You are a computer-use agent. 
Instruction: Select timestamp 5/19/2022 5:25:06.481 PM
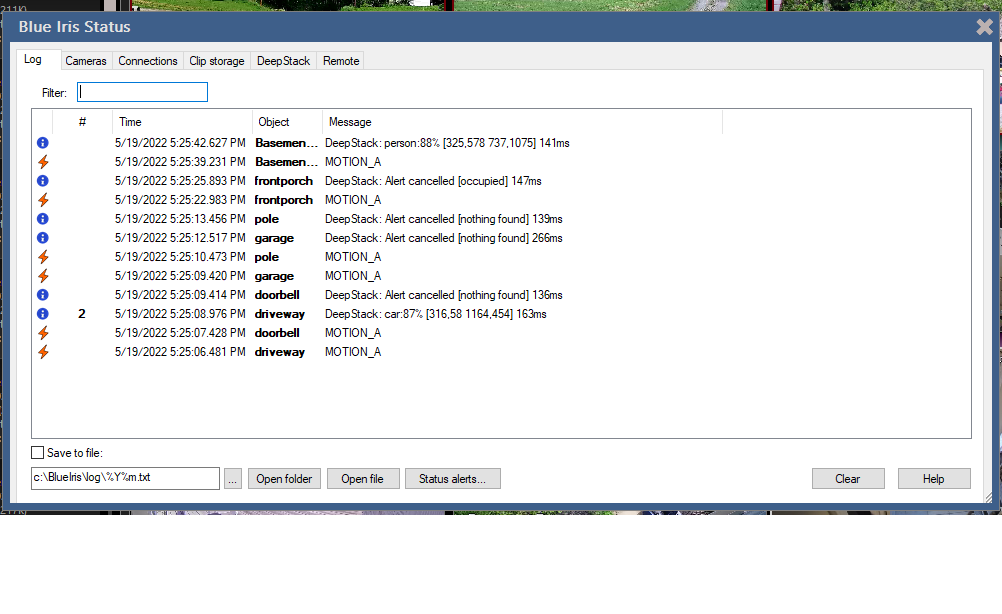[180, 352]
